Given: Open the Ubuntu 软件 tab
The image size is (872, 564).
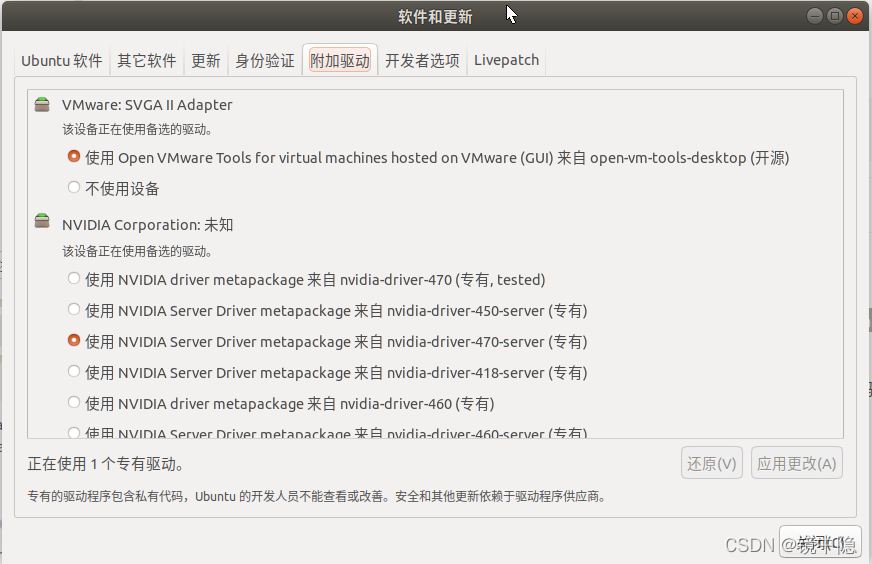Looking at the screenshot, I should 62,60.
